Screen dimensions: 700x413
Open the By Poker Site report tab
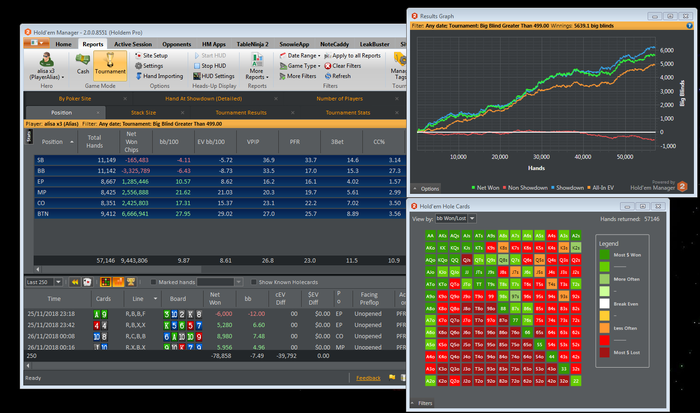click(75, 99)
